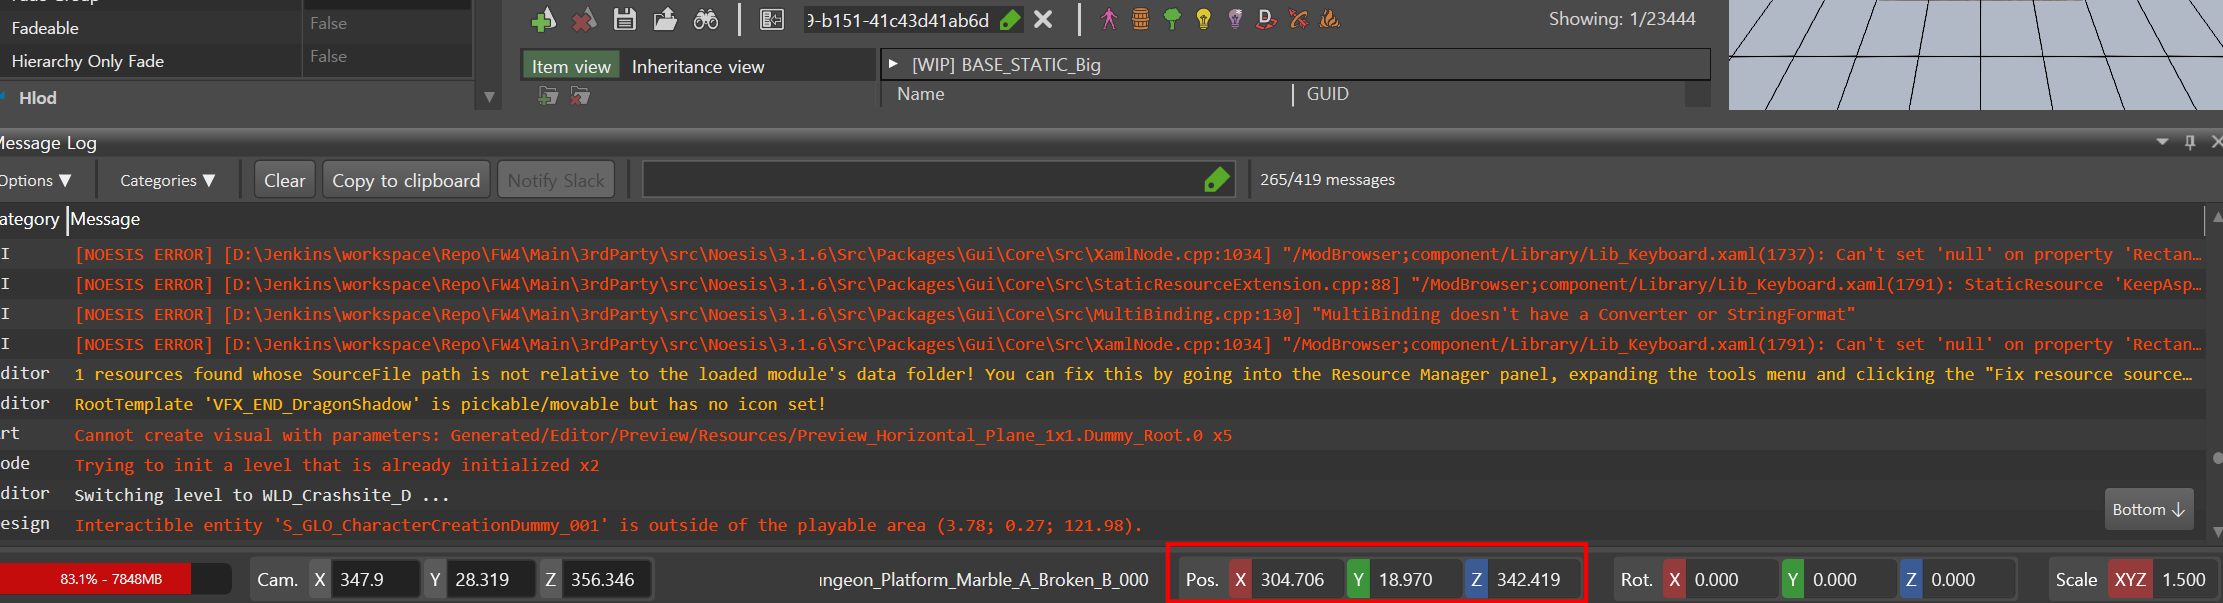Click the delete template red X icon
The image size is (2223, 603).
click(x=584, y=19)
